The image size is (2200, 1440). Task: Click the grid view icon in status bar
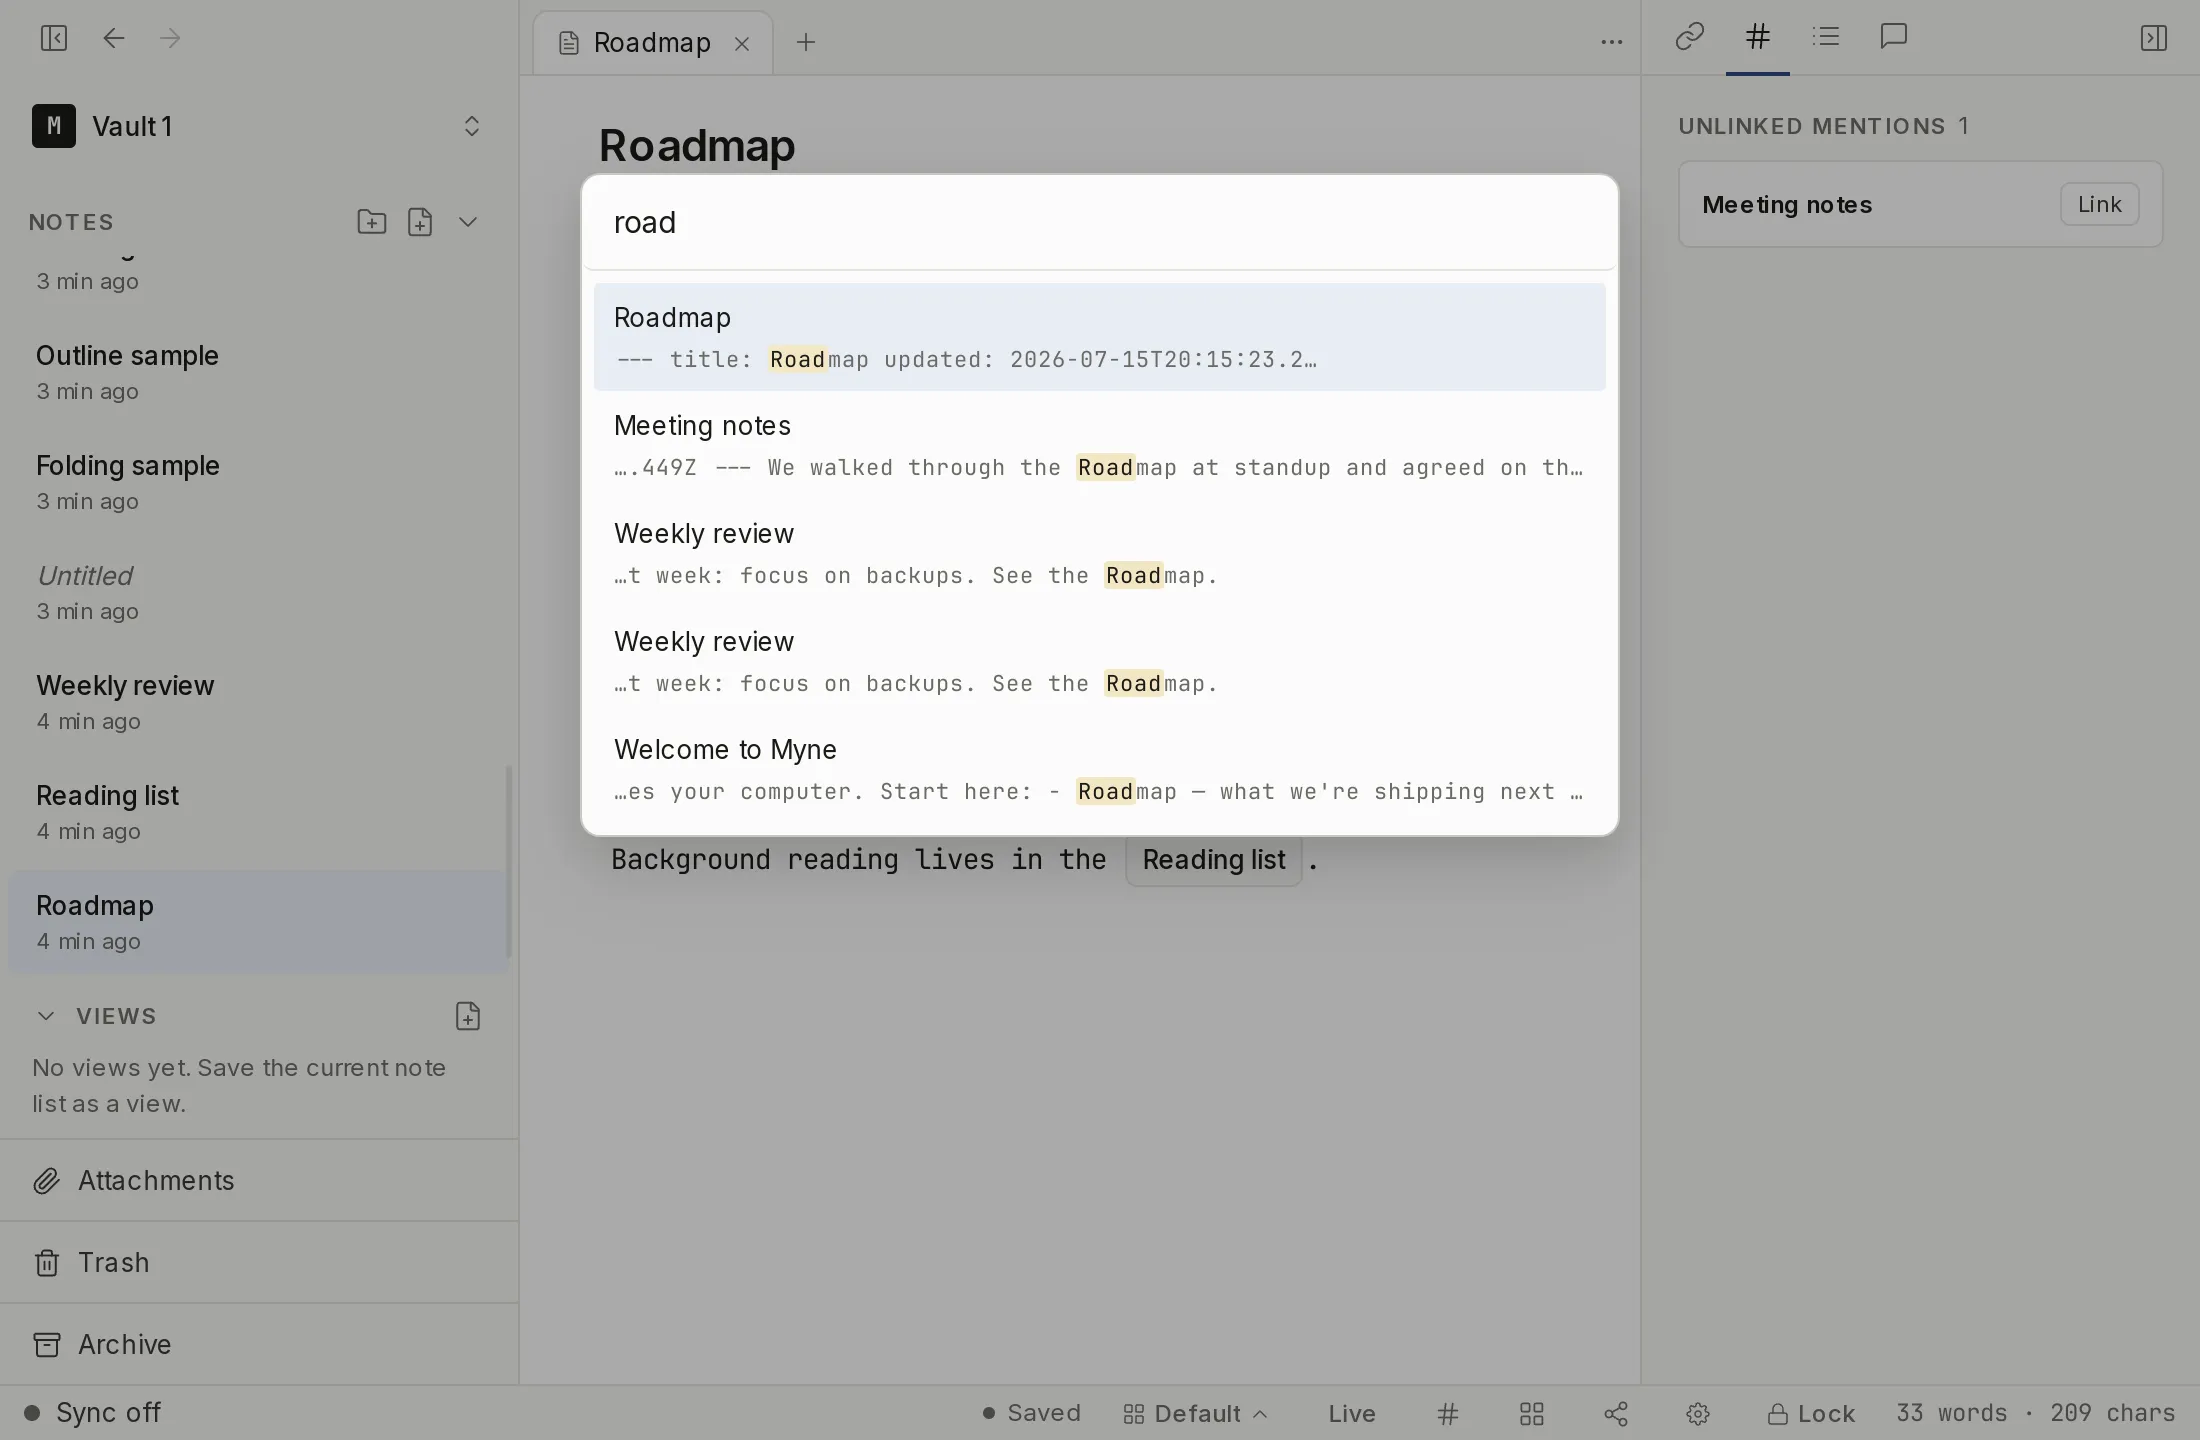[1532, 1413]
